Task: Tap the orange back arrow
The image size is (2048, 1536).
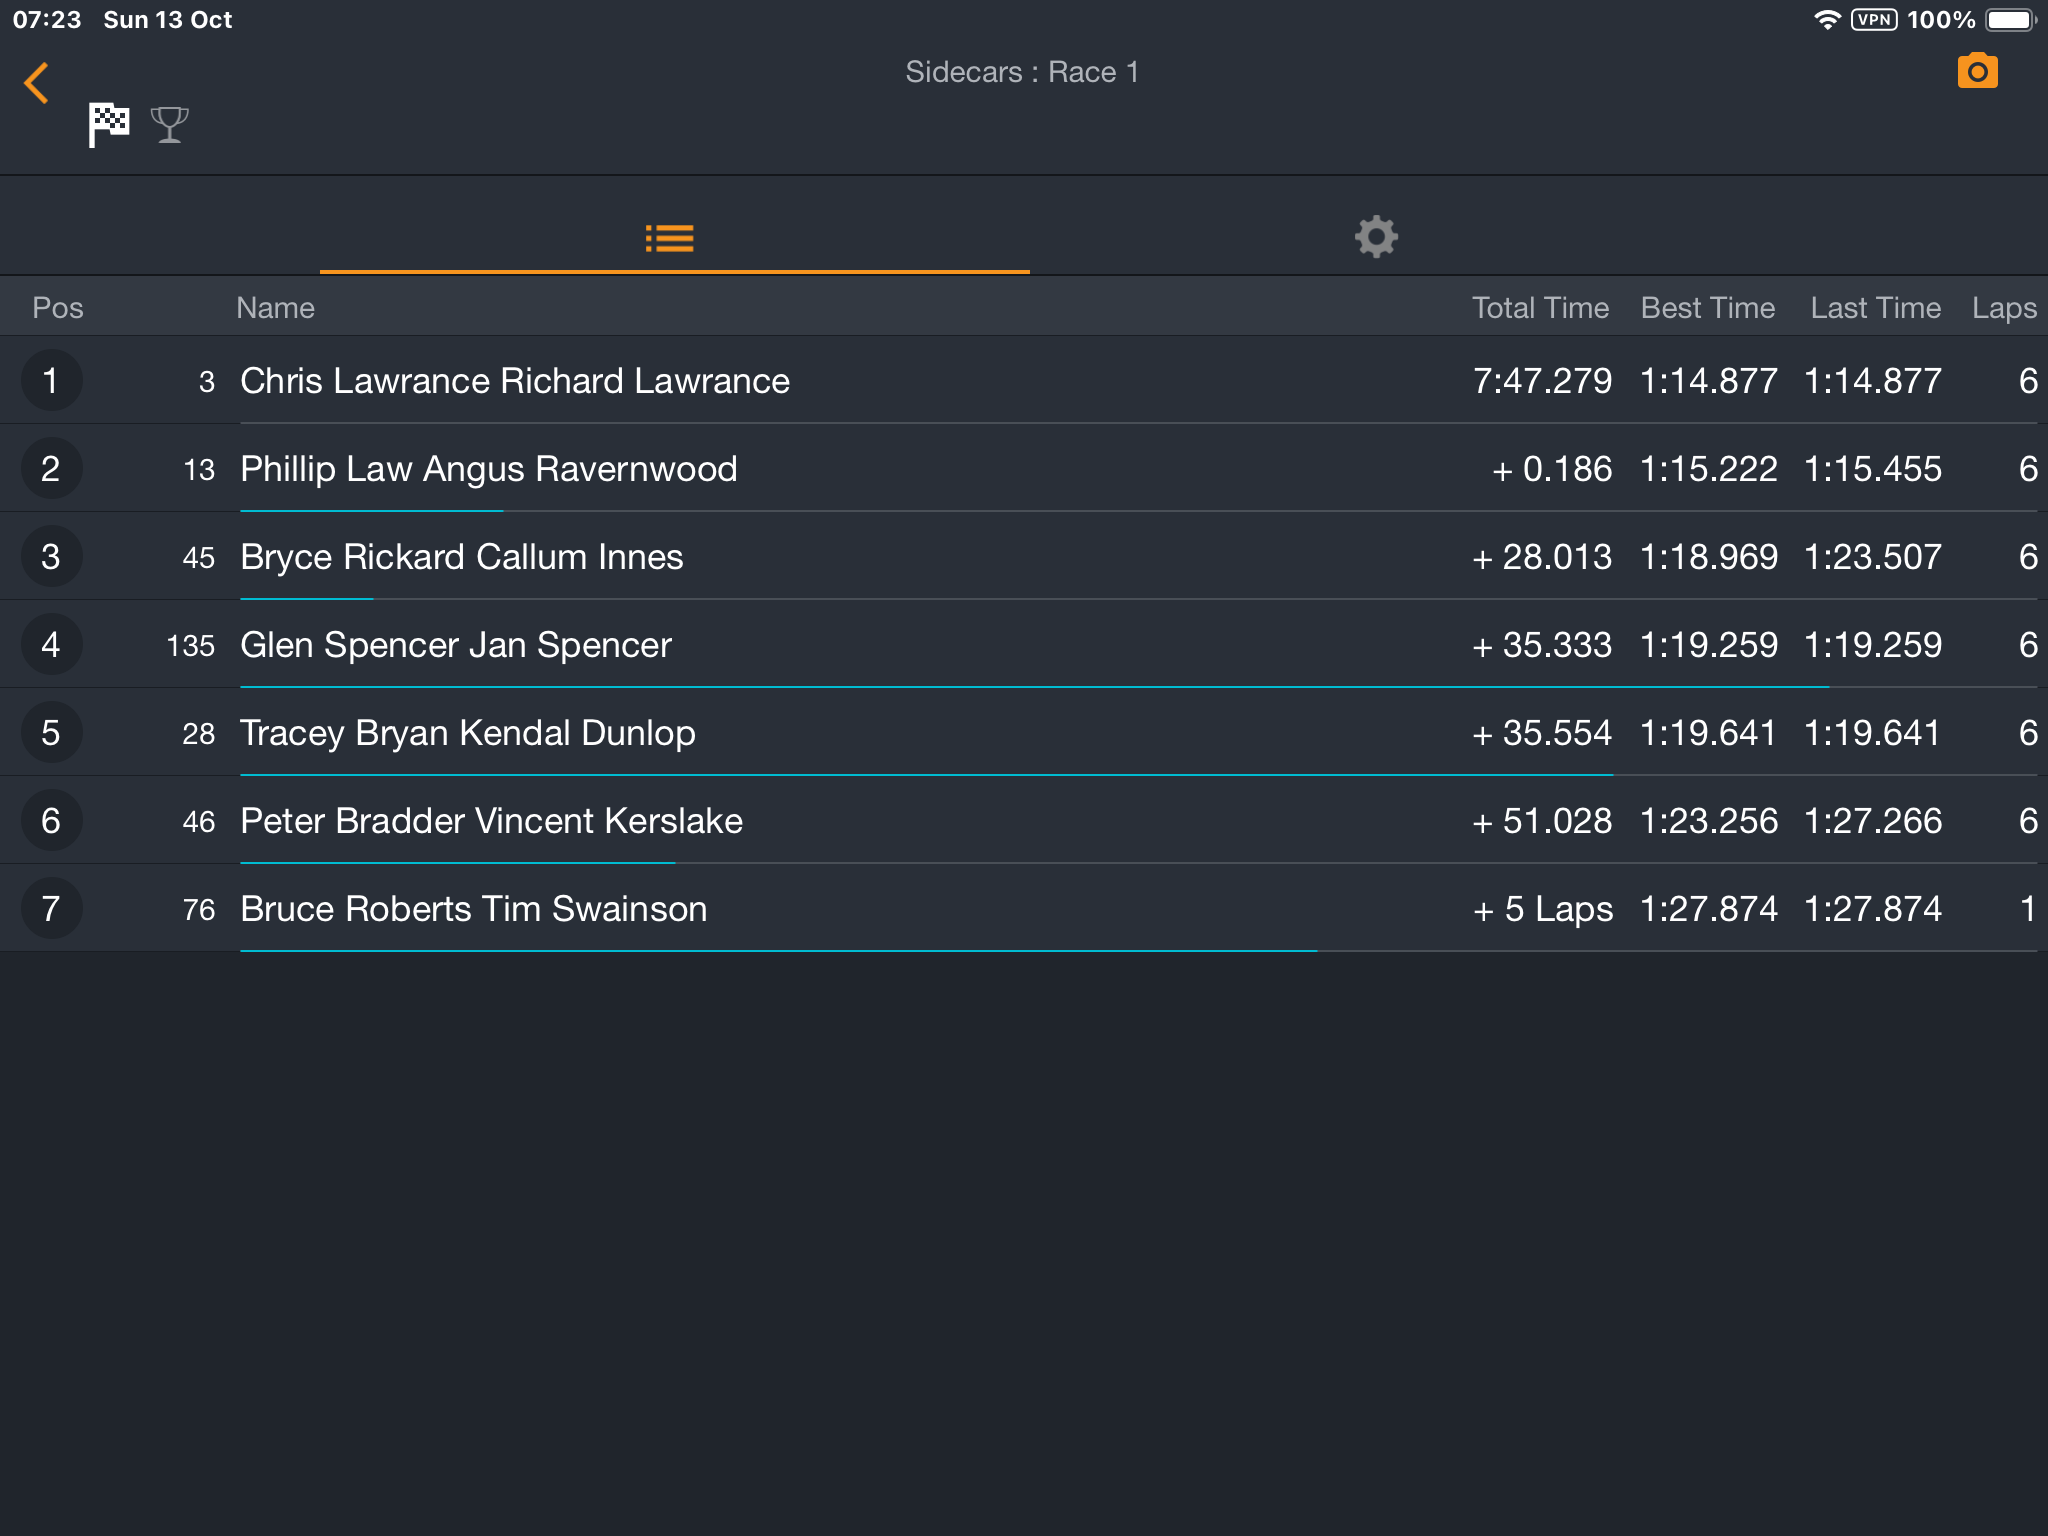Action: click(37, 83)
